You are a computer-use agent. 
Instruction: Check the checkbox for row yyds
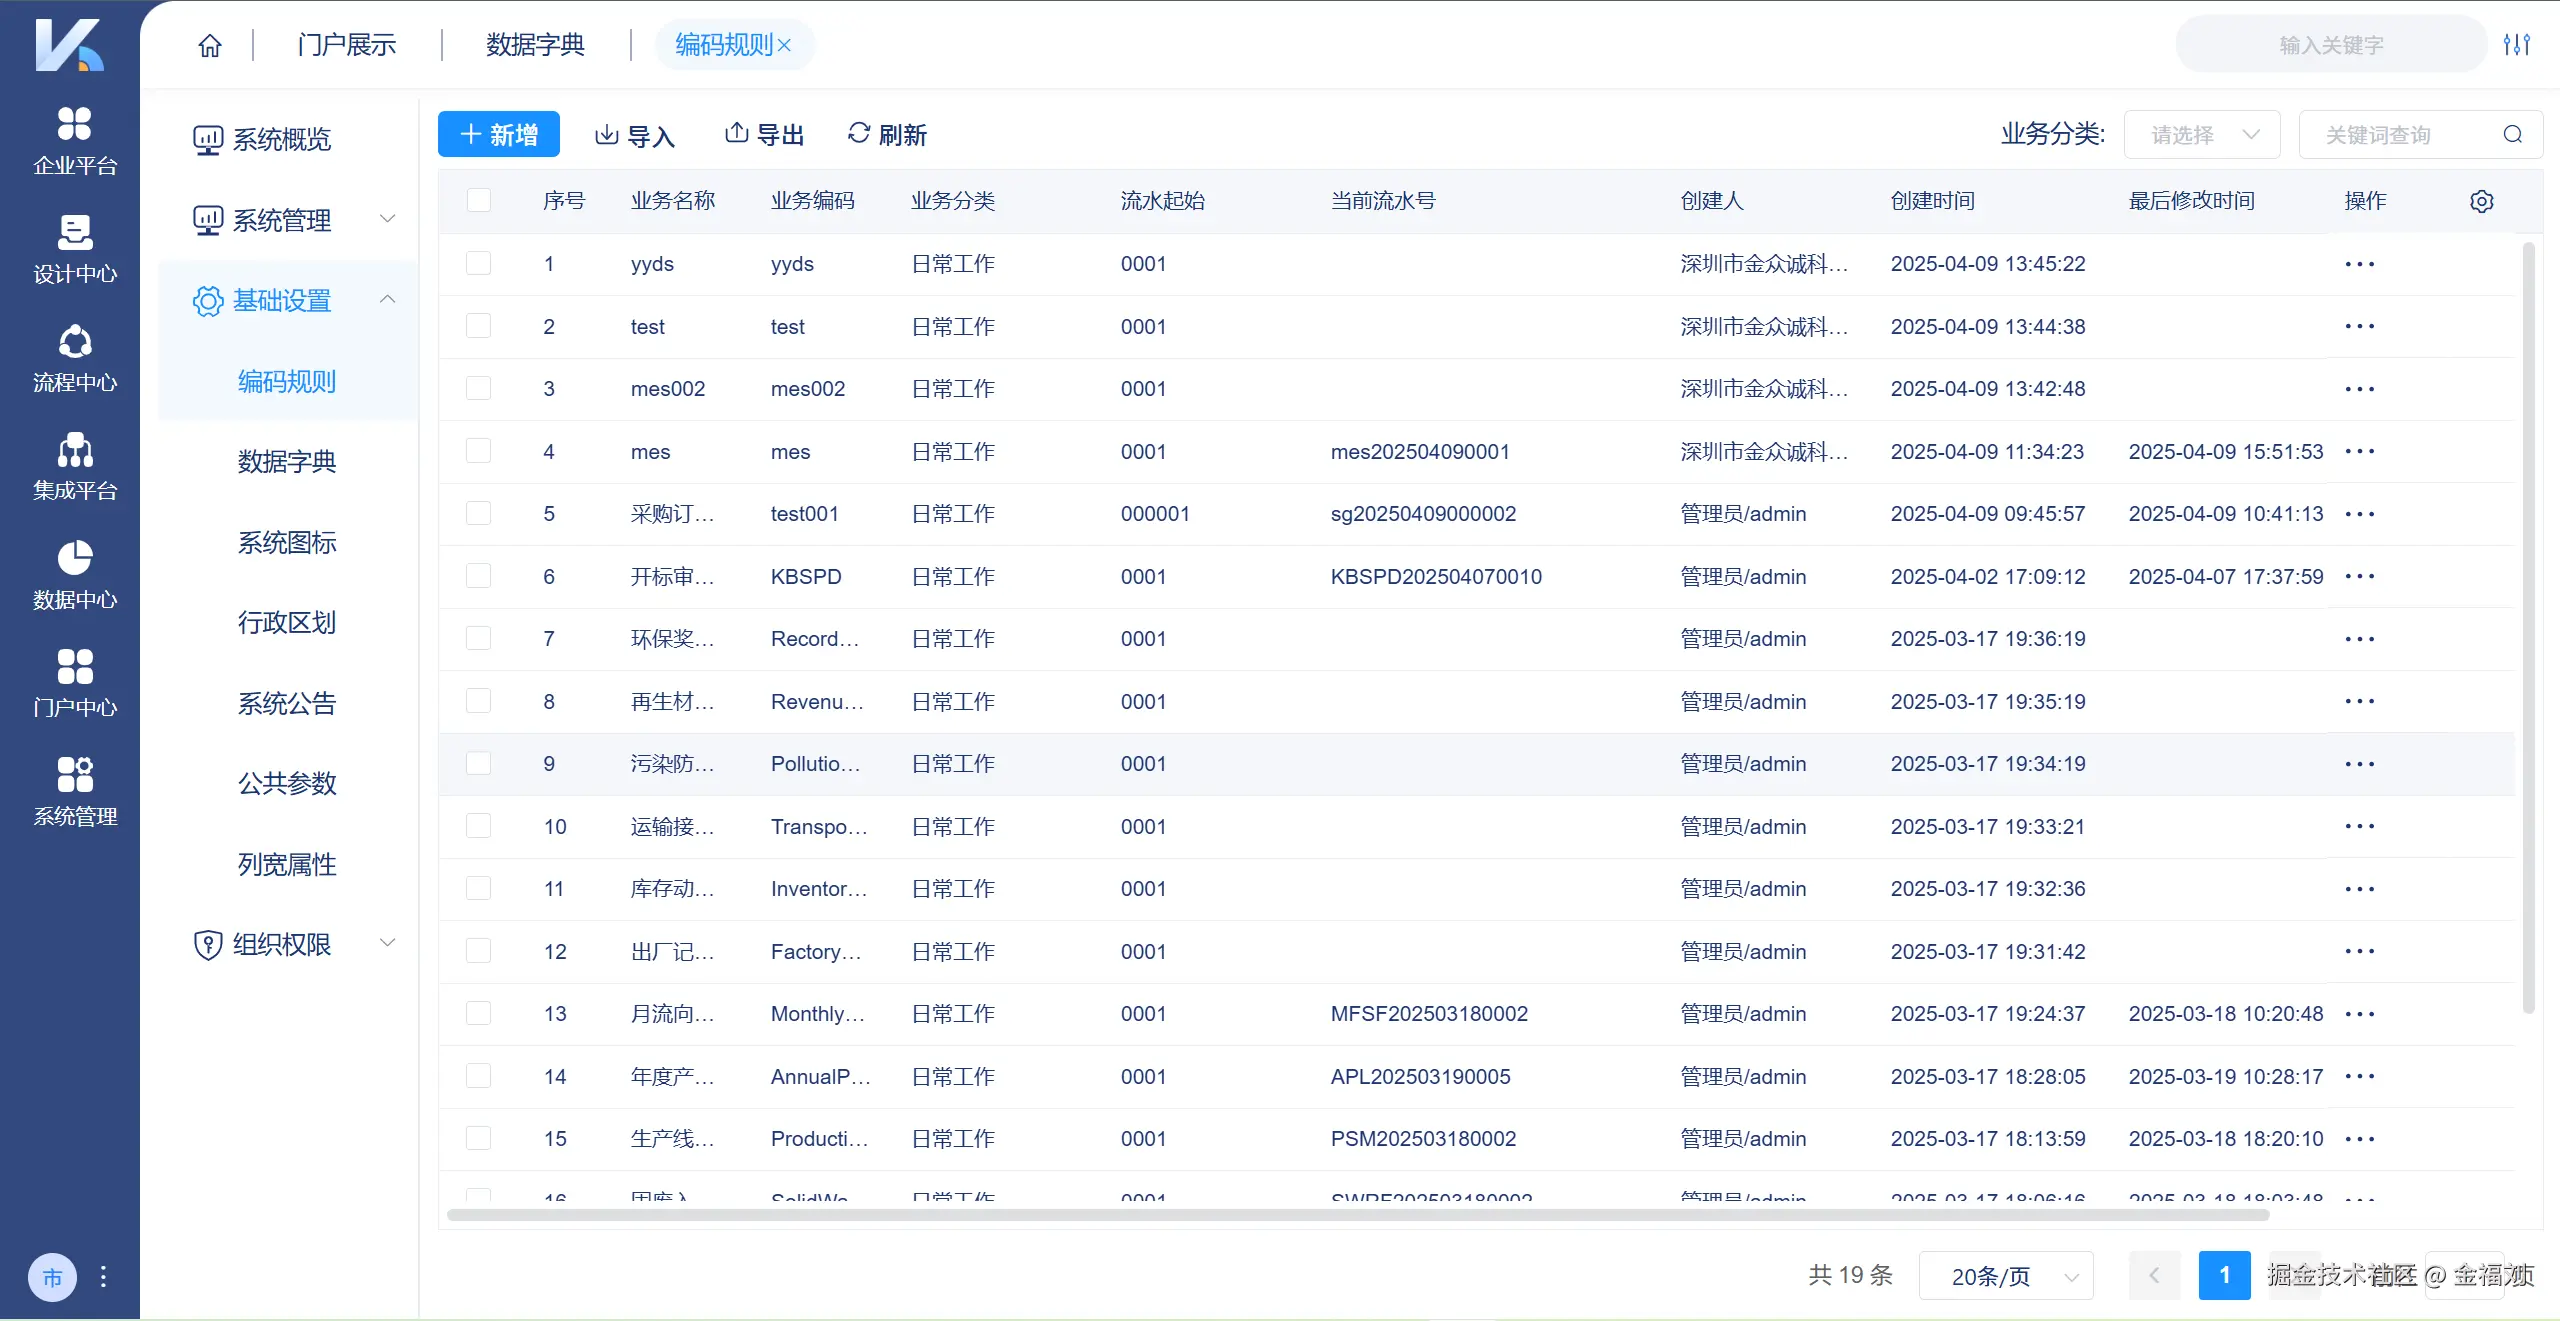pos(479,264)
